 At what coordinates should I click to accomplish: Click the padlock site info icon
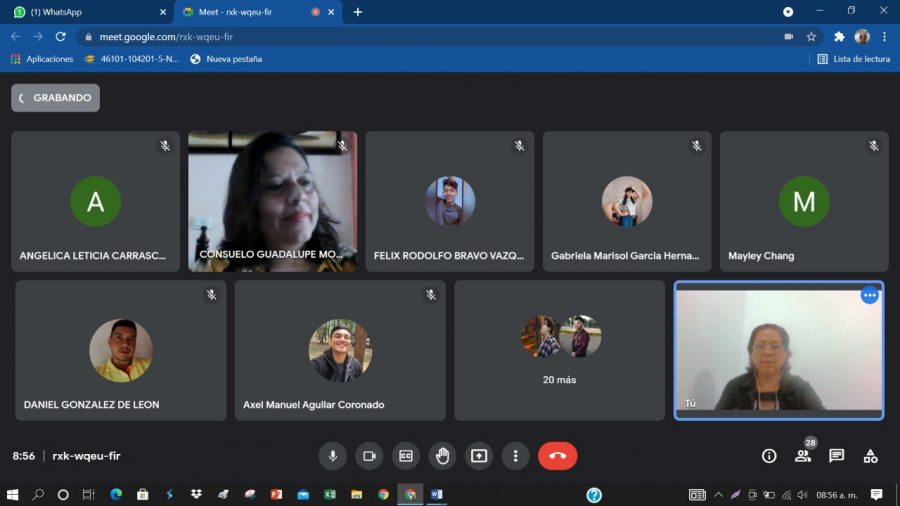88,37
